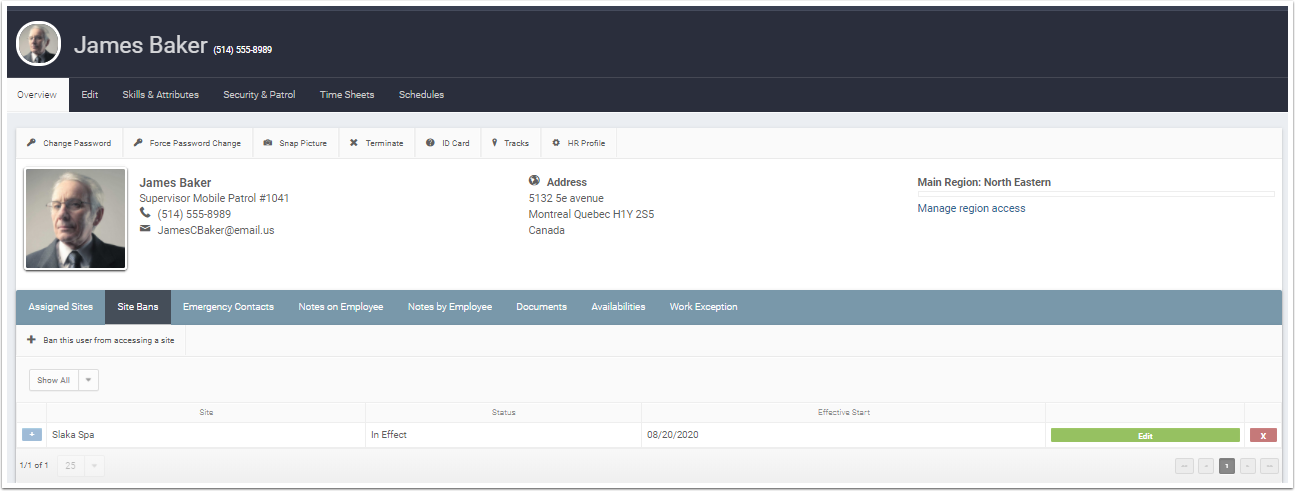1295x491 pixels.
Task: Select the Site Bans tab
Action: tap(138, 307)
